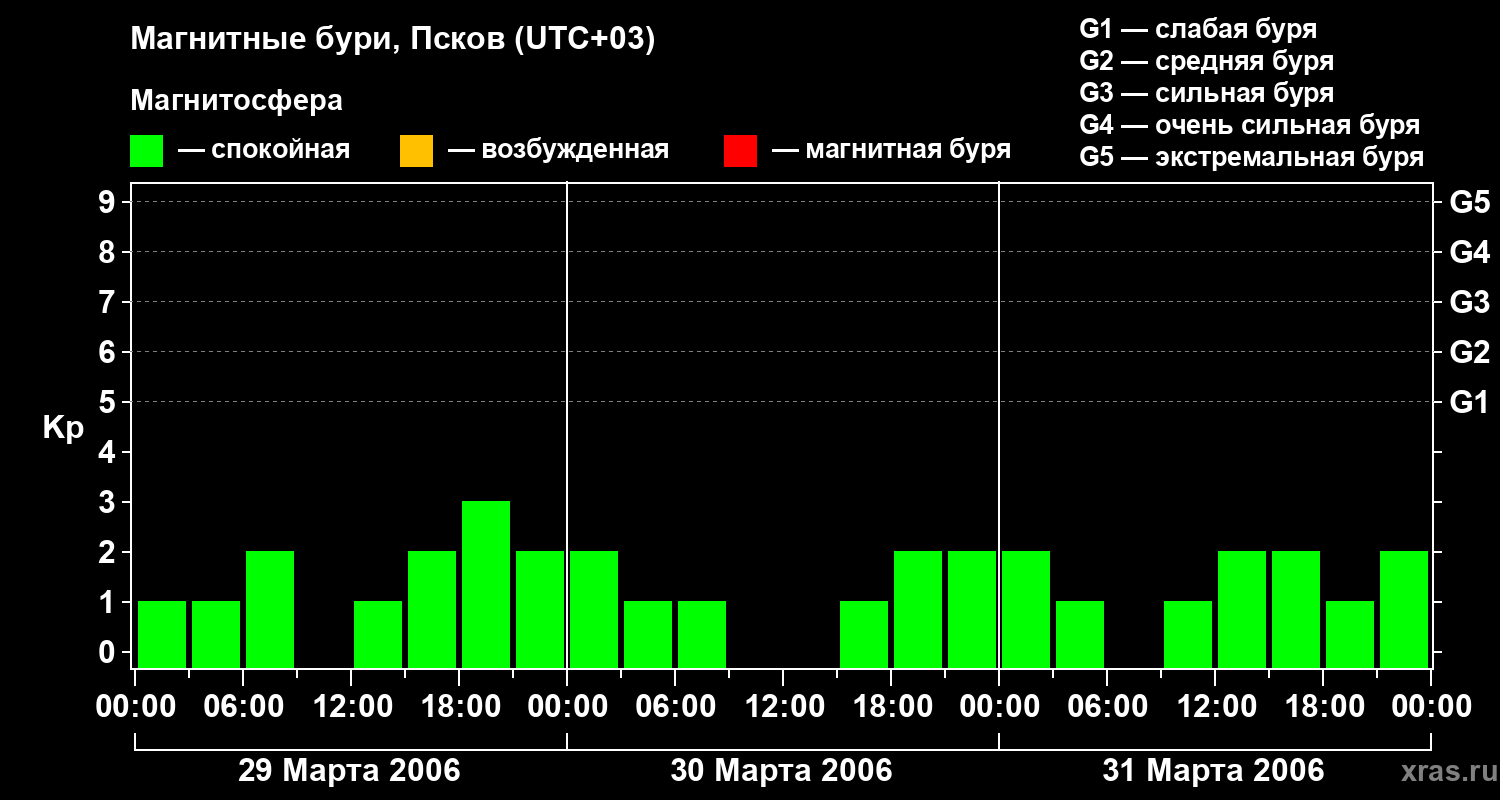Click the first '00:00' label starting 29 Марта
This screenshot has width=1500, height=800.
point(135,707)
